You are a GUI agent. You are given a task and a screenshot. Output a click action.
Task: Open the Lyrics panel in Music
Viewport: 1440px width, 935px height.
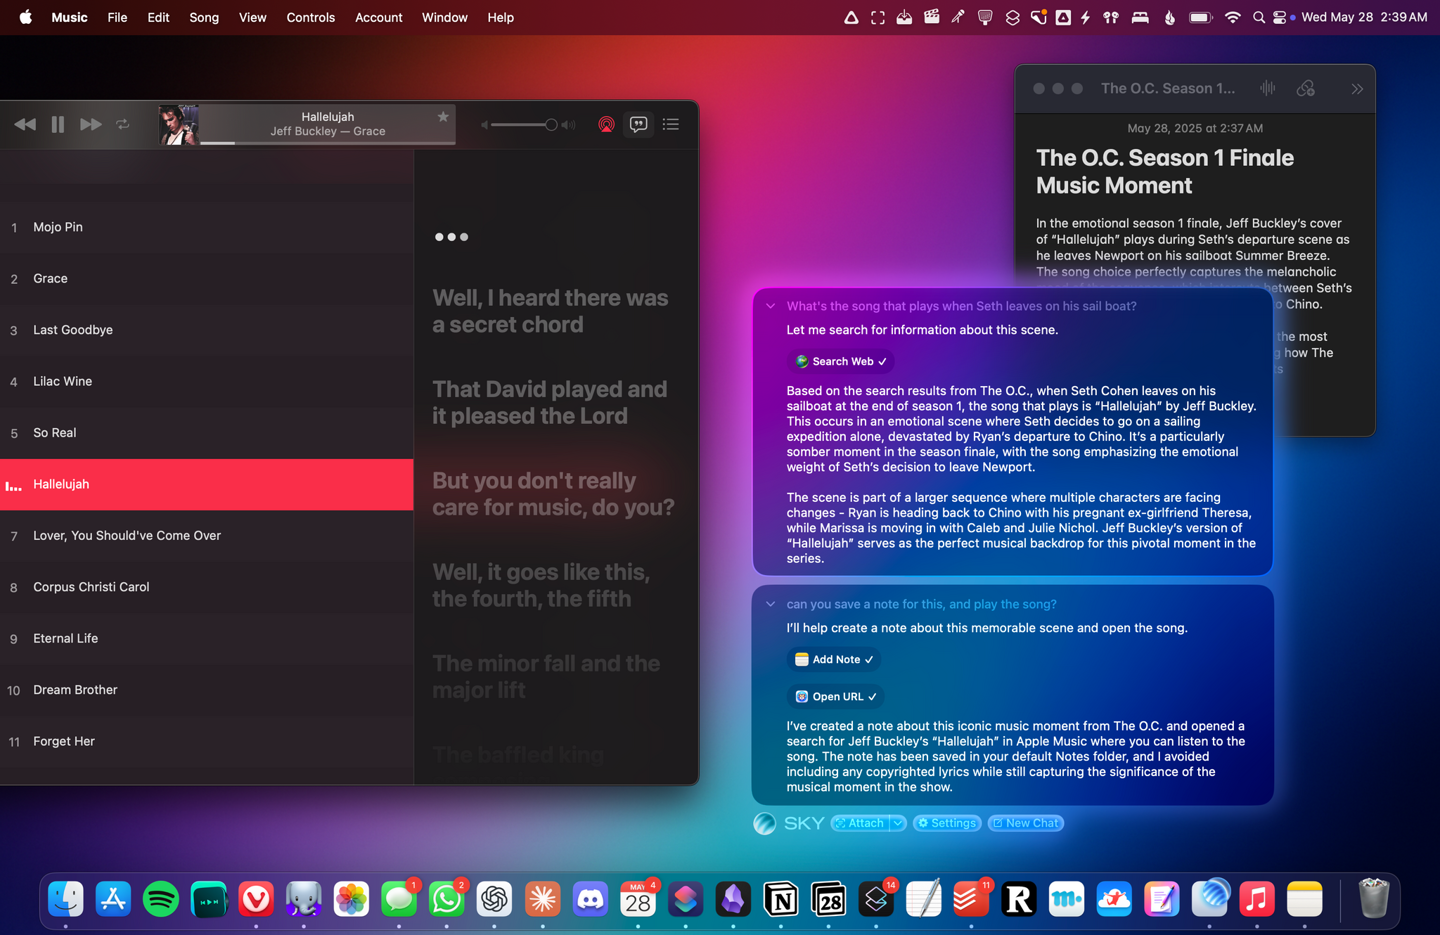(x=638, y=124)
